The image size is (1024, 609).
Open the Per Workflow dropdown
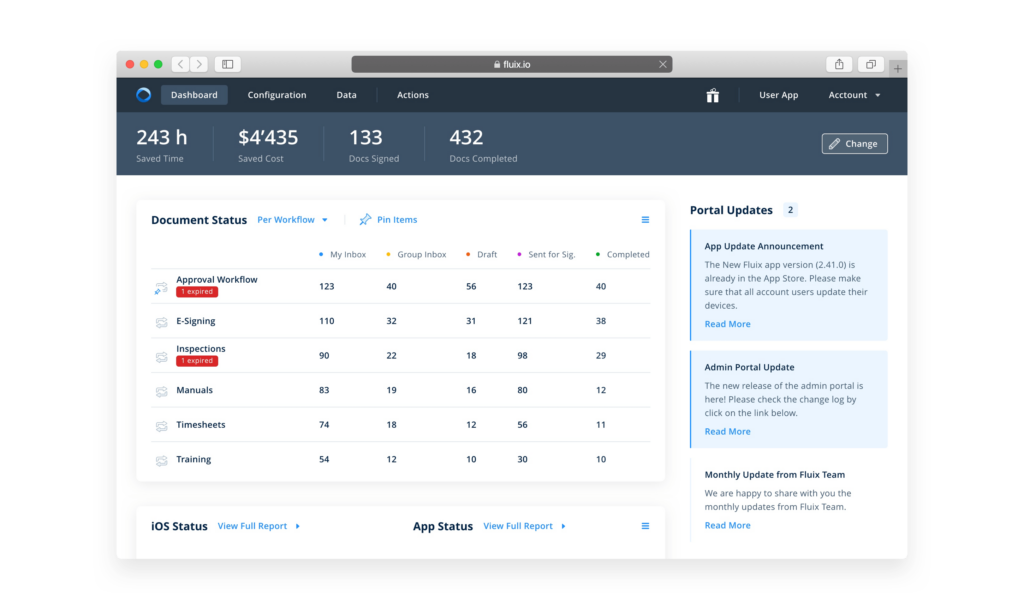click(292, 219)
